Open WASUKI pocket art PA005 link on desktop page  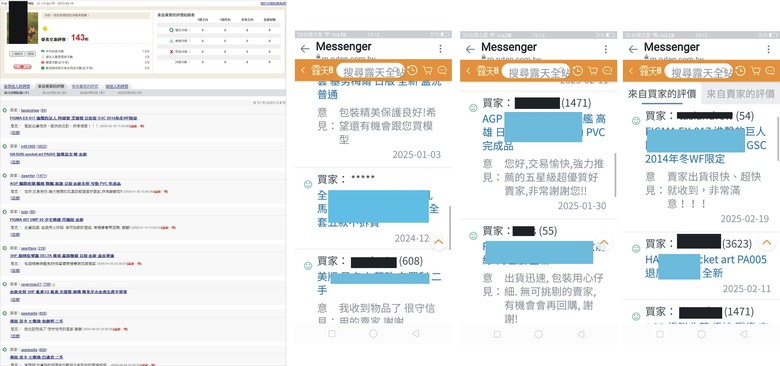48,154
